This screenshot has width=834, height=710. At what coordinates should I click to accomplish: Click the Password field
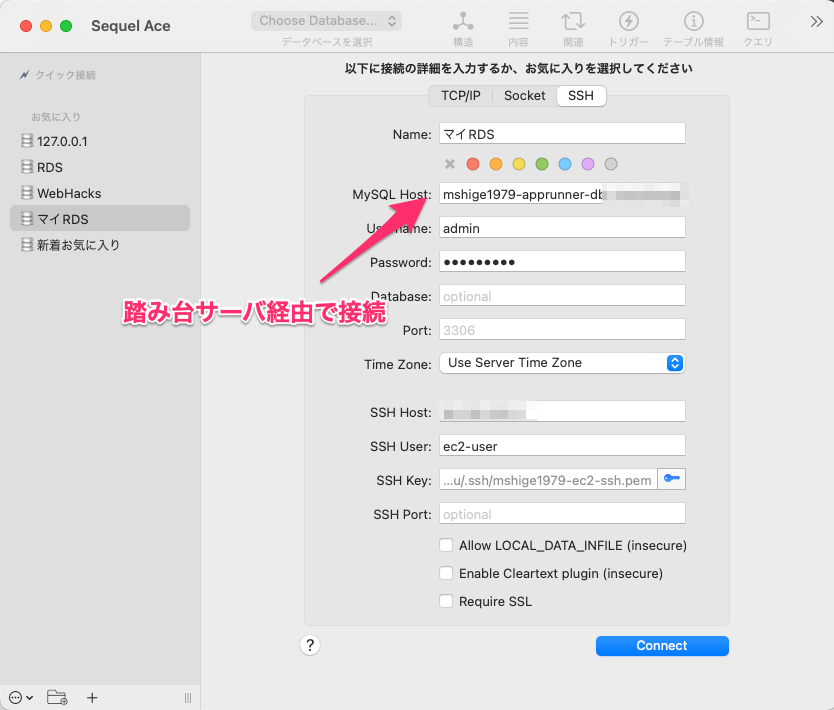[562, 262]
